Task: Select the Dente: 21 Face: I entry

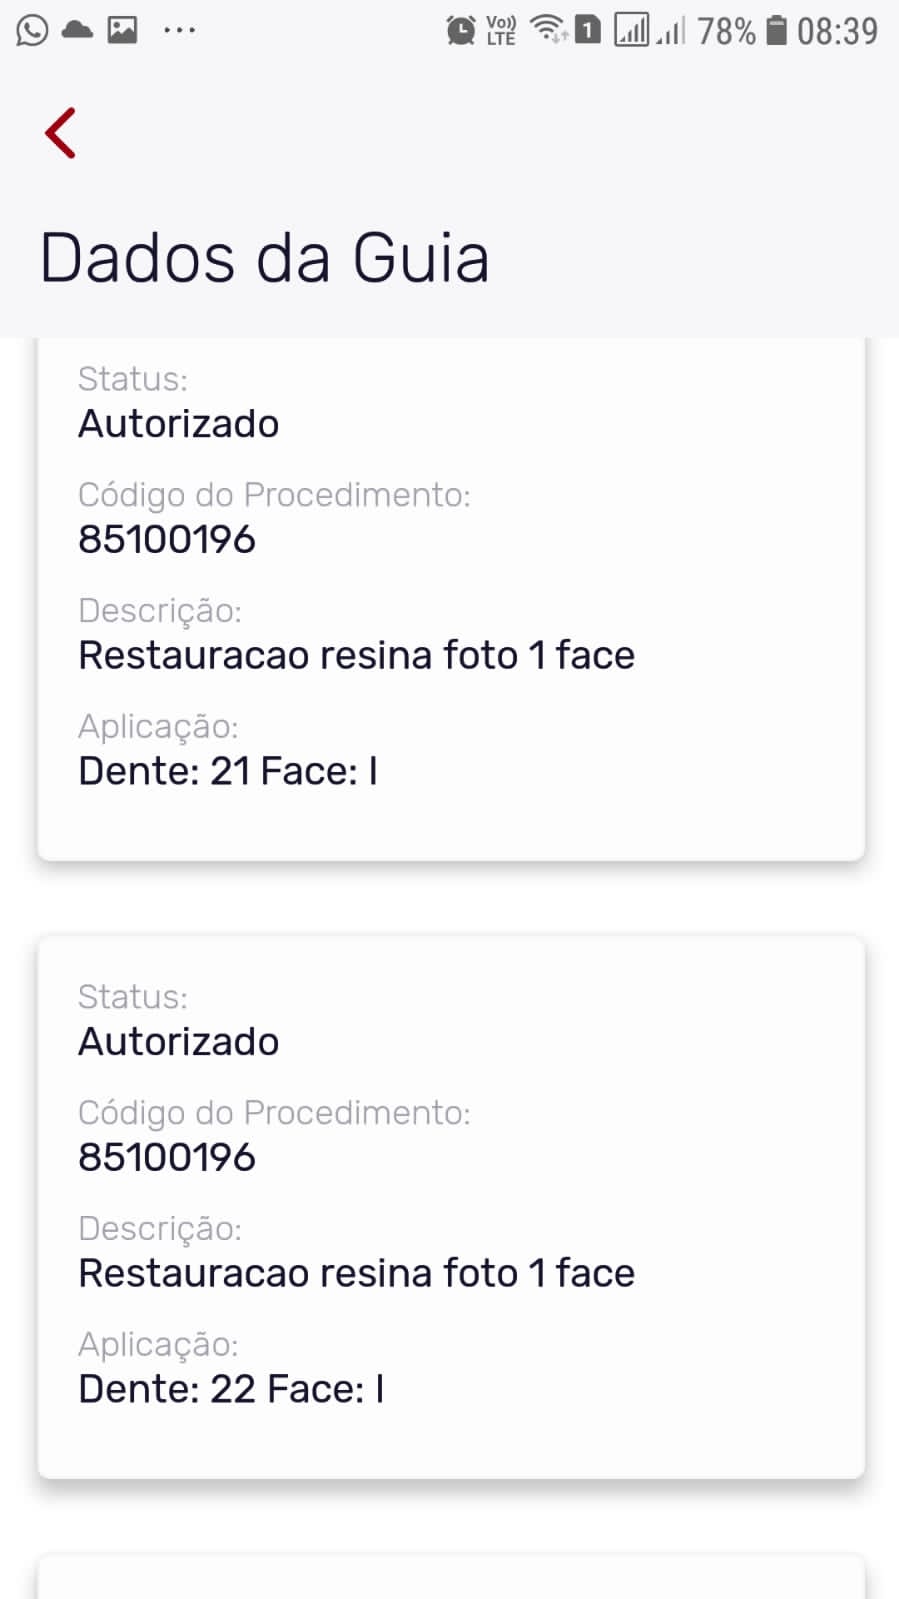Action: tap(228, 771)
